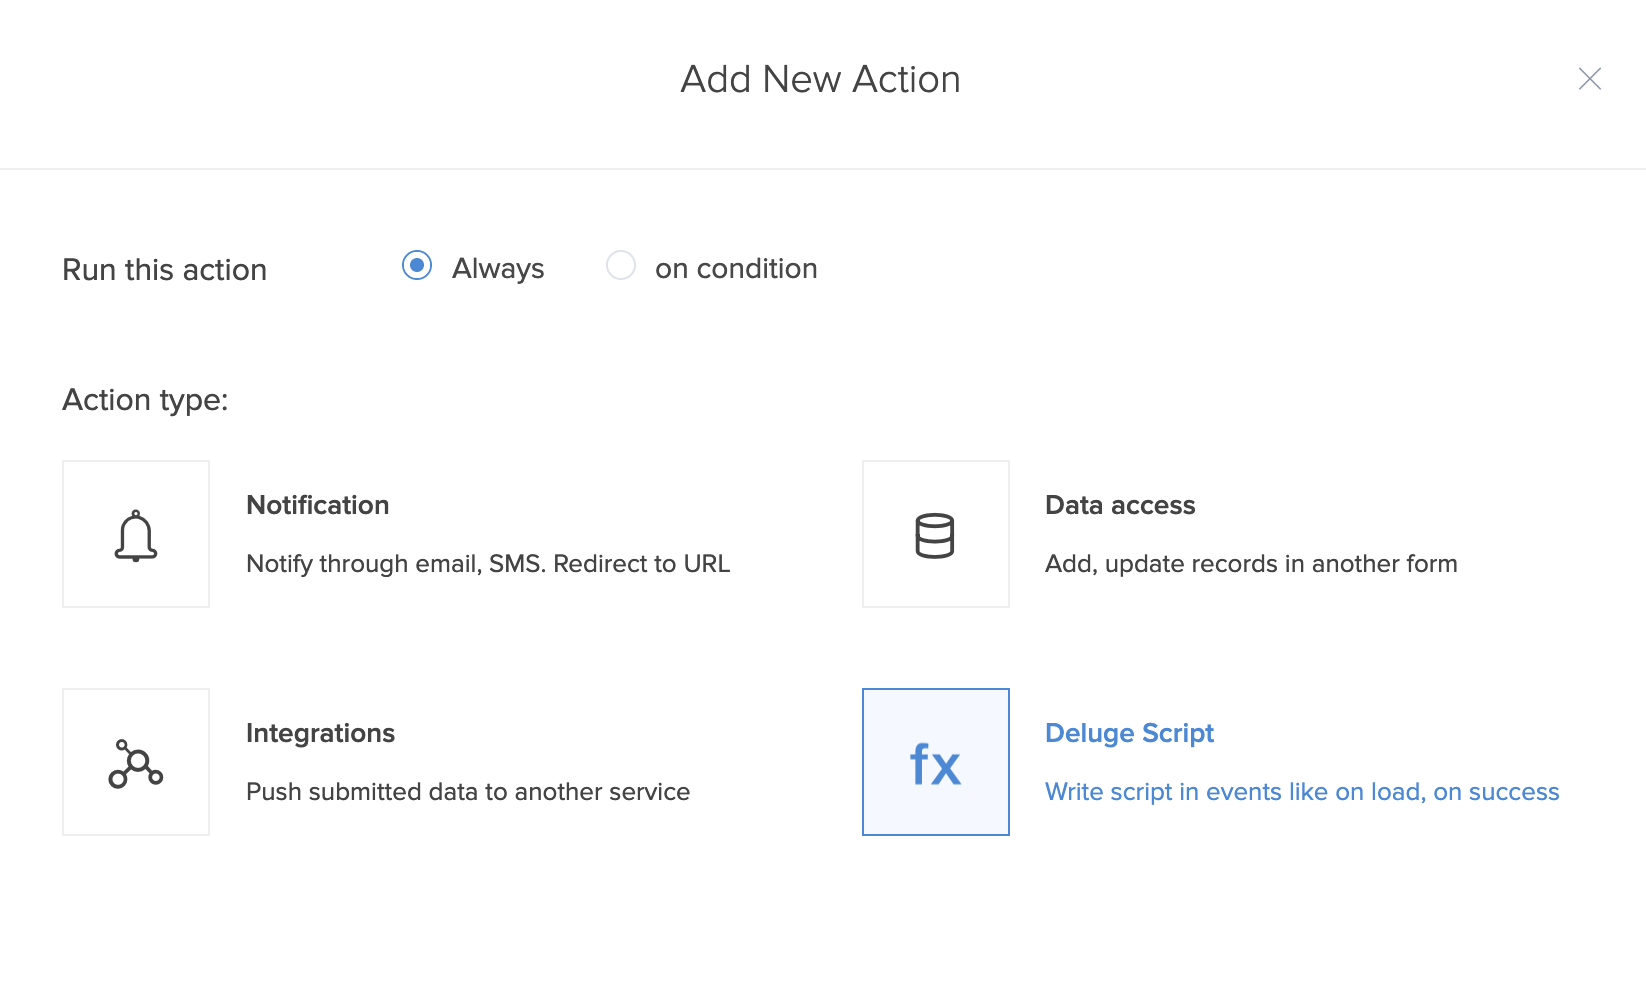The width and height of the screenshot is (1646, 986).
Task: Click the Always option label
Action: coord(498,269)
